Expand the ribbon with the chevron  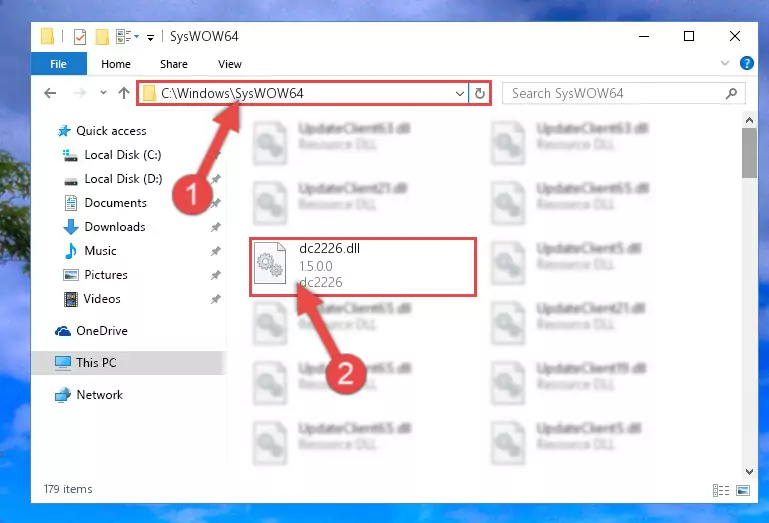click(x=725, y=63)
